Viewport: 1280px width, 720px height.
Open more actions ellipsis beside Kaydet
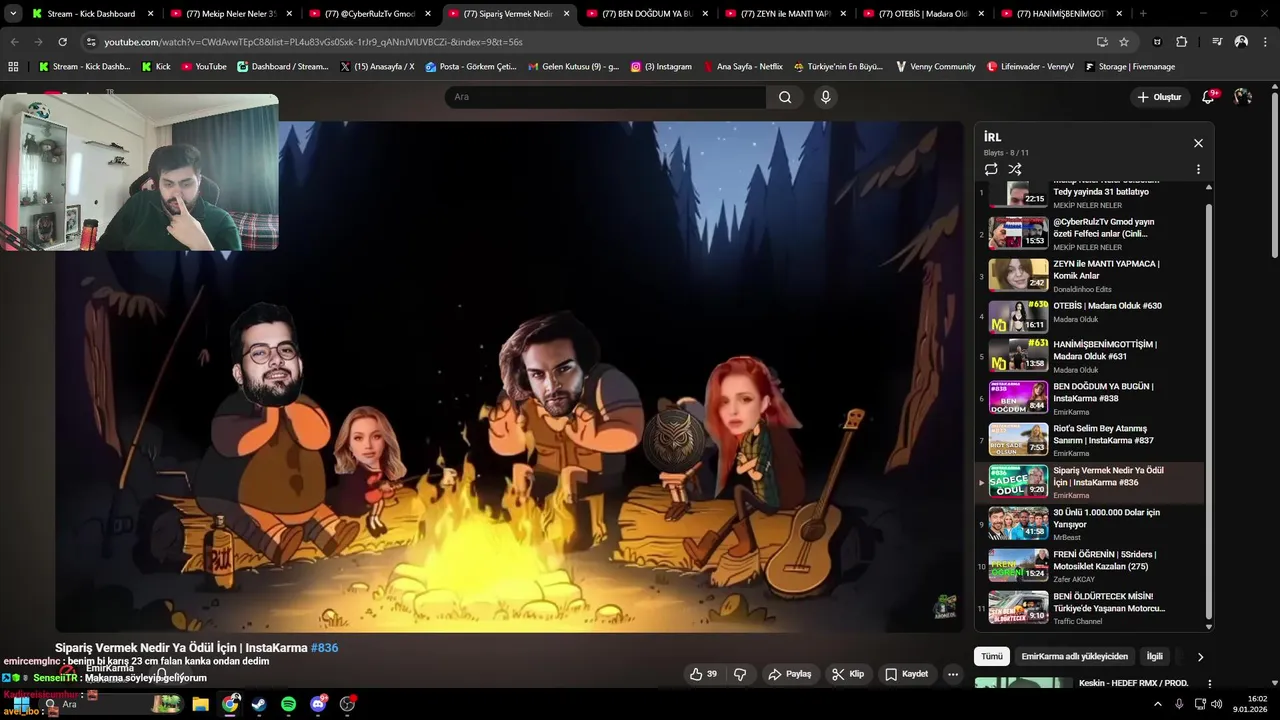953,674
